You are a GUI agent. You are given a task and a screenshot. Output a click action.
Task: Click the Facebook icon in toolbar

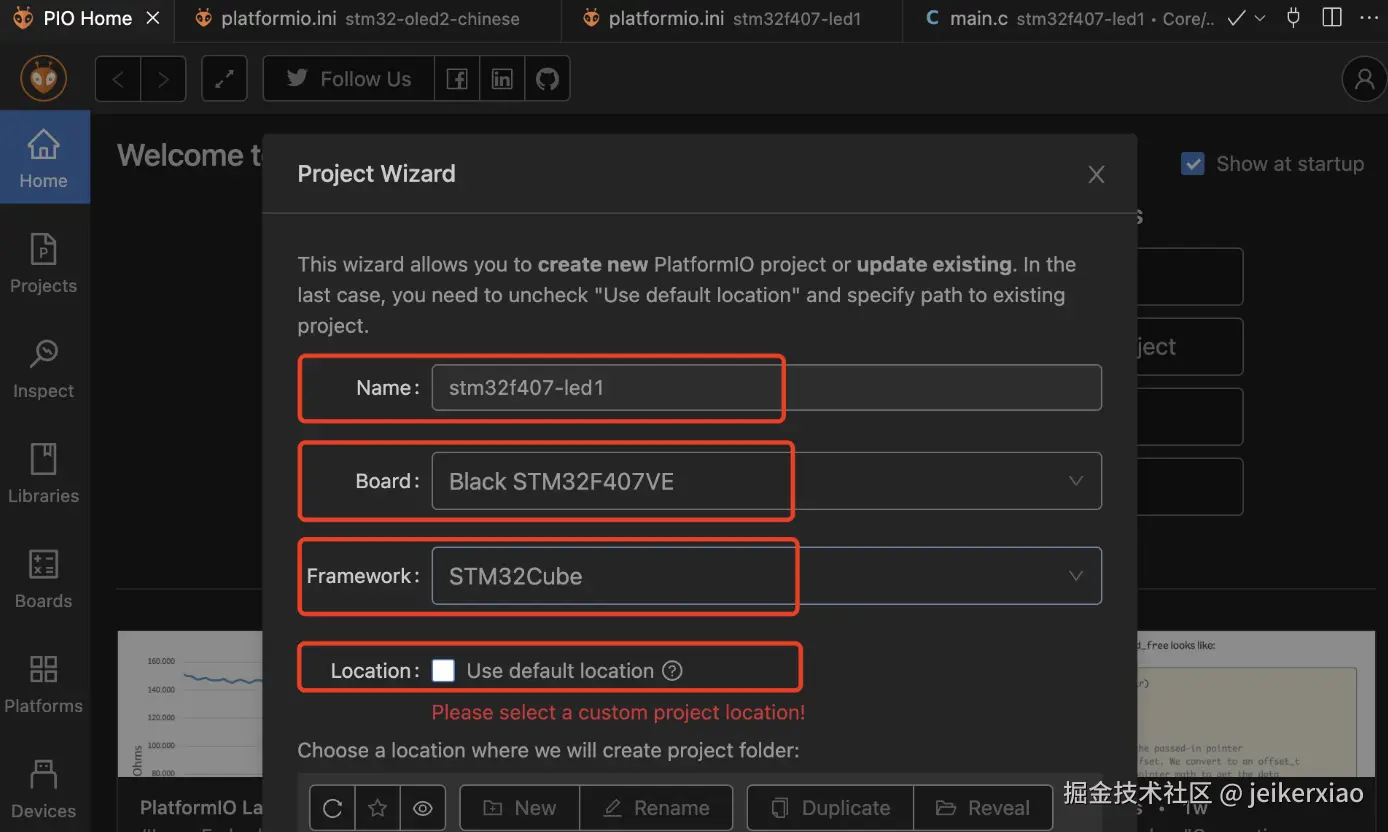[x=457, y=79]
